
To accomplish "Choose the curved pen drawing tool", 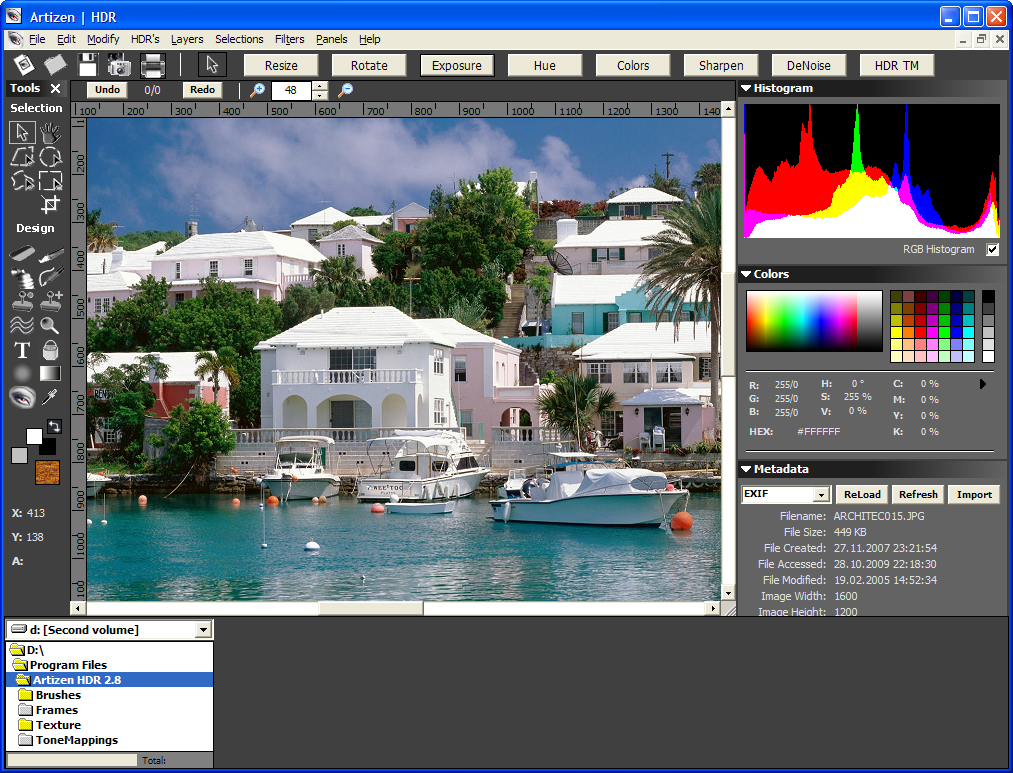I will (50, 278).
